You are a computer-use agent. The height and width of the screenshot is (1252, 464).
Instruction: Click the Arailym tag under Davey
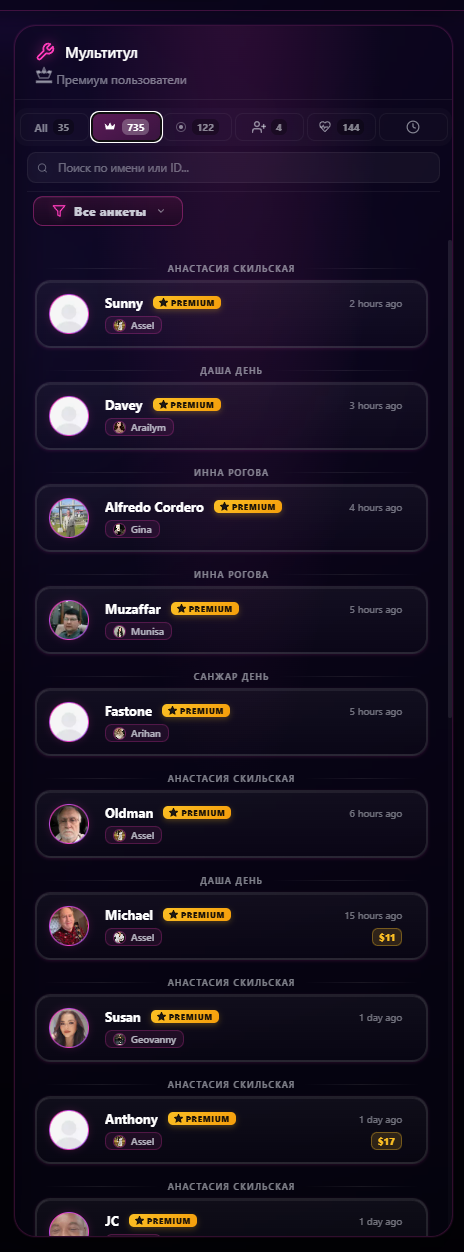[x=139, y=427]
